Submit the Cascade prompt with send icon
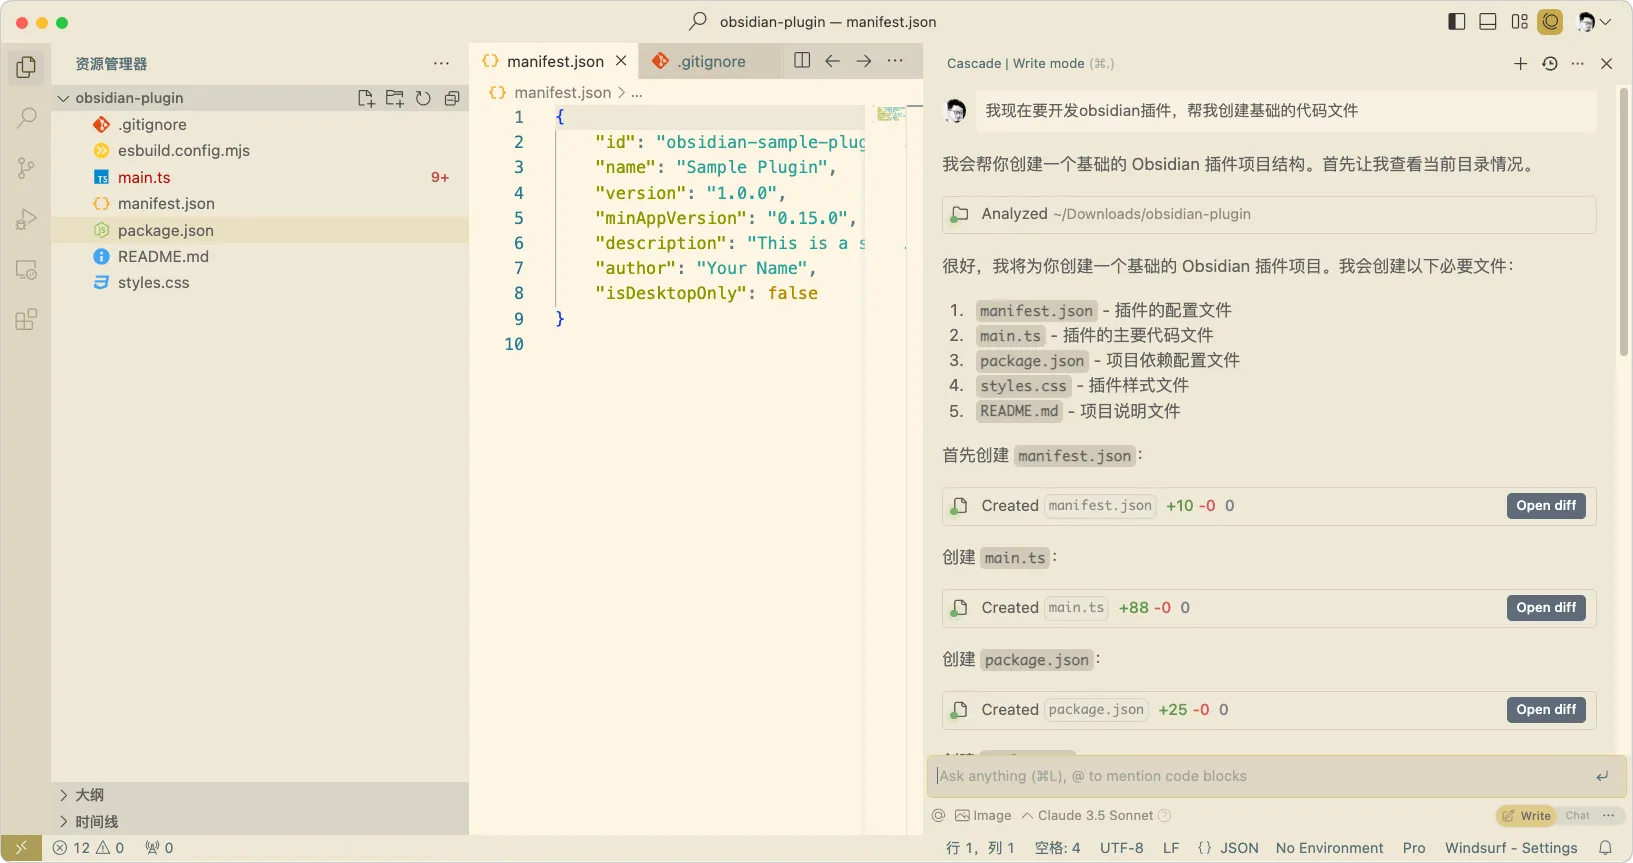The width and height of the screenshot is (1633, 863). tap(1602, 776)
